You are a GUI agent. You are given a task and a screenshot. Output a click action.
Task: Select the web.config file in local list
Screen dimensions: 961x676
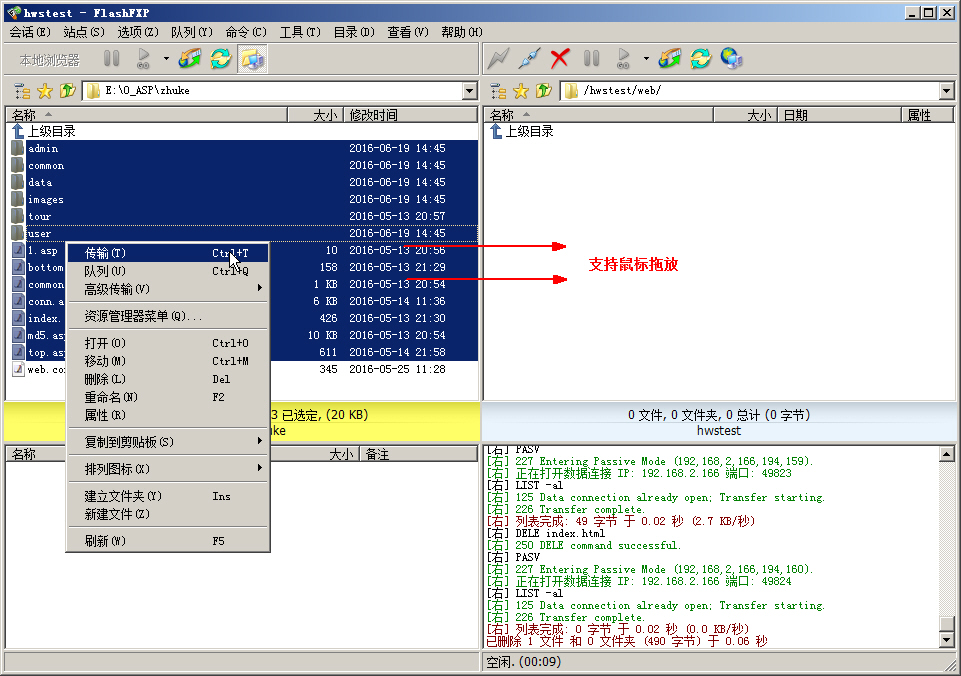46,369
